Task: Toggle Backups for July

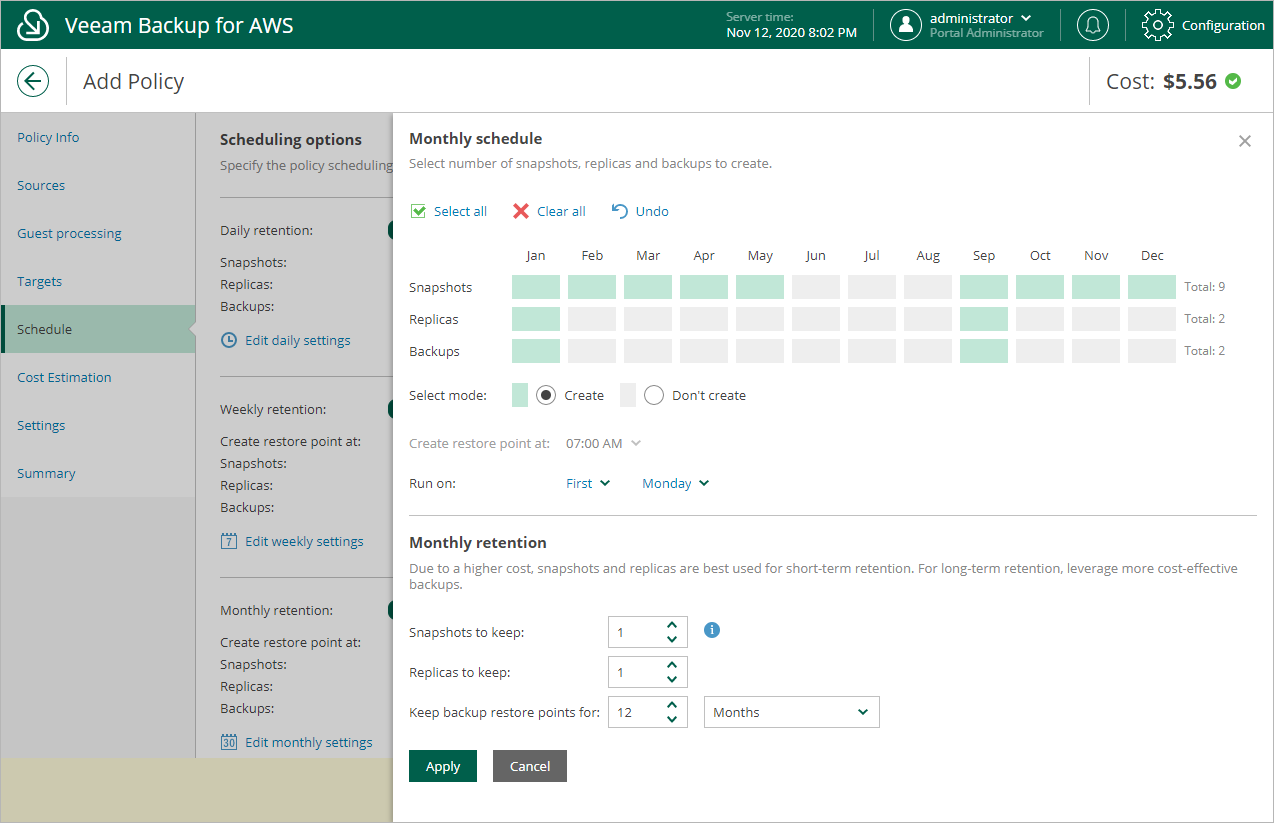Action: pos(872,351)
